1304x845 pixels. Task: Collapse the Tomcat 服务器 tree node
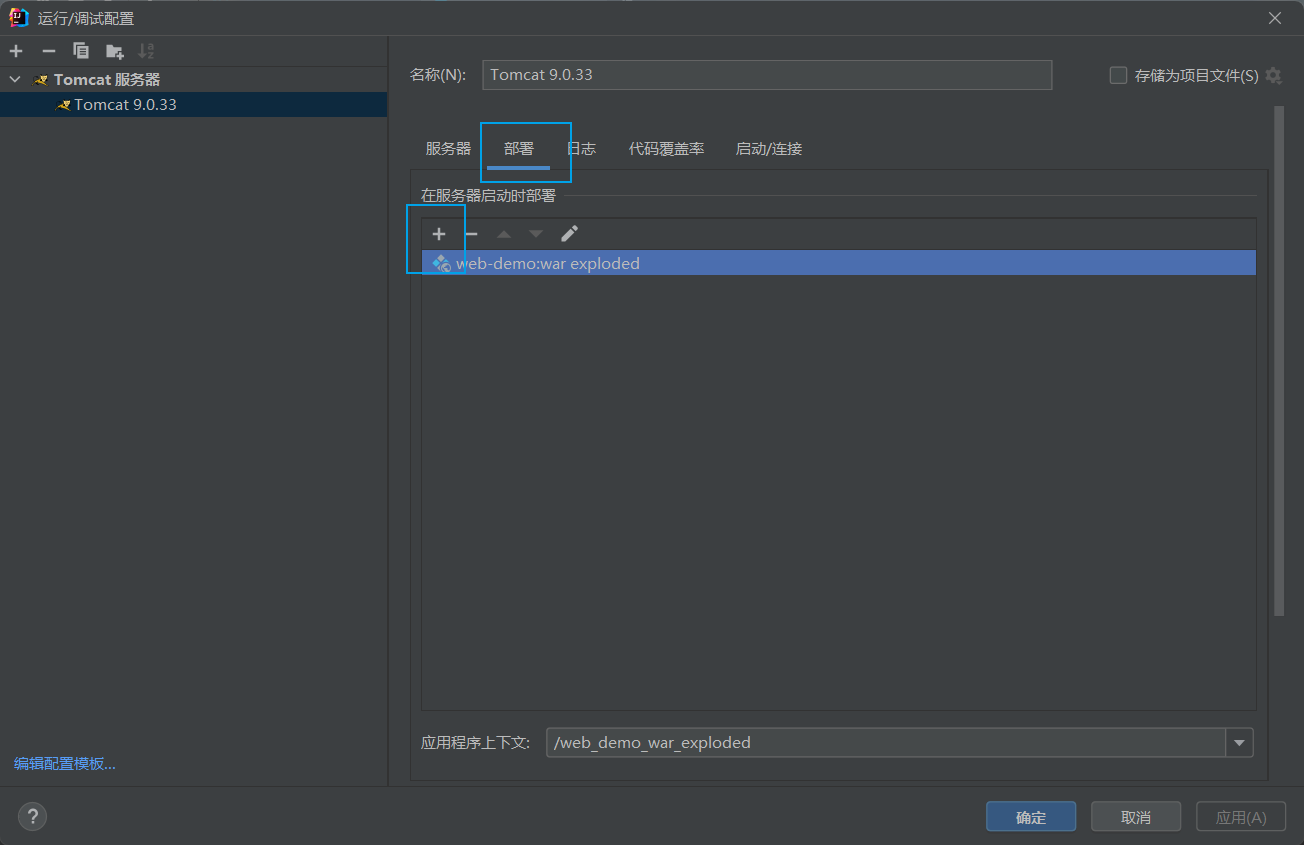pos(15,79)
